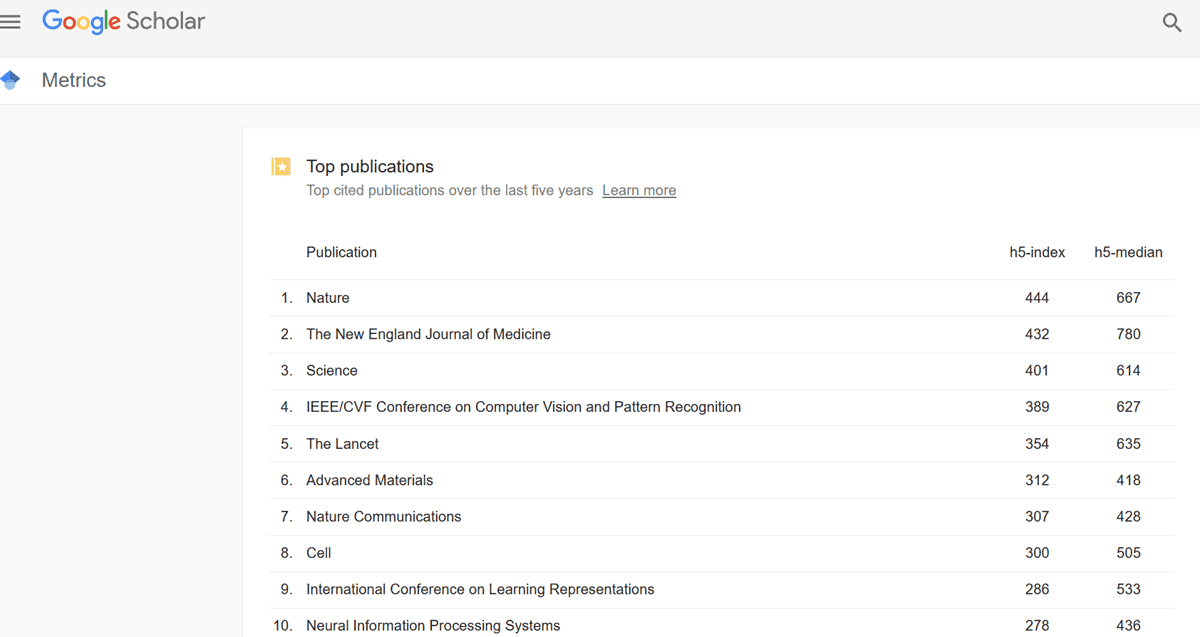Open Neural Information Processing Systems entry
The image size is (1200, 637).
[432, 625]
